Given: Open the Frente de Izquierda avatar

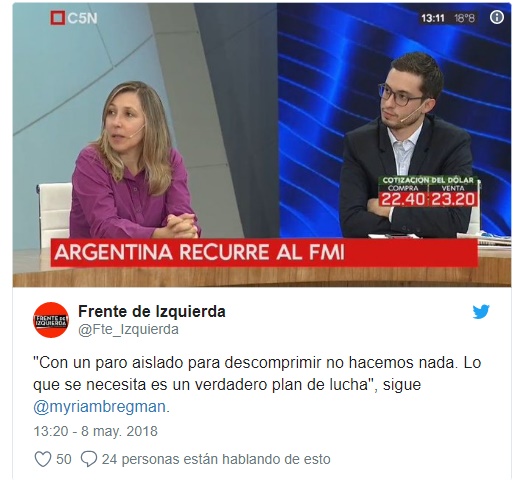Looking at the screenshot, I should click(51, 320).
